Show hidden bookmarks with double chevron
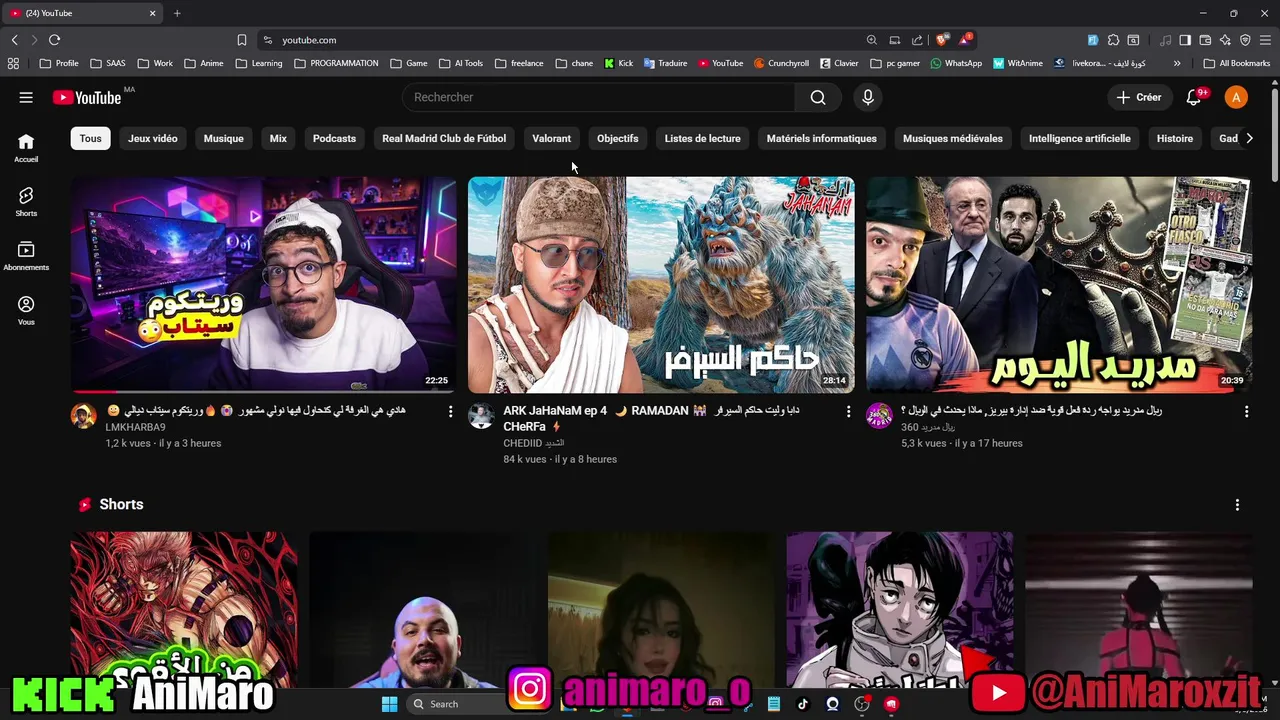Image resolution: width=1280 pixels, height=720 pixels. point(1177,63)
